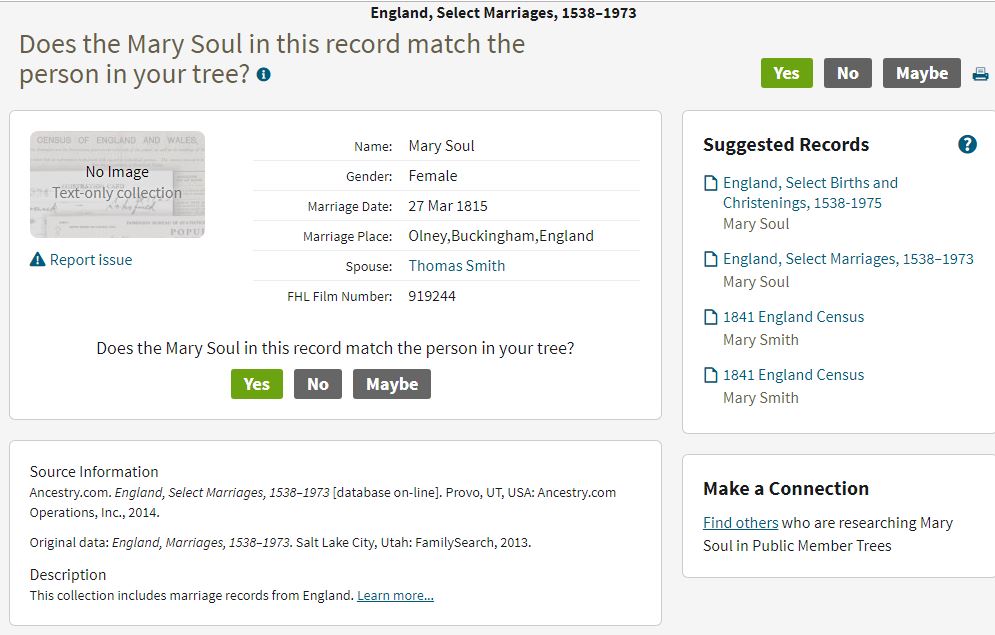This screenshot has height=635, width=995.
Task: Click the No Image census thumbnail
Action: pyautogui.click(x=117, y=185)
